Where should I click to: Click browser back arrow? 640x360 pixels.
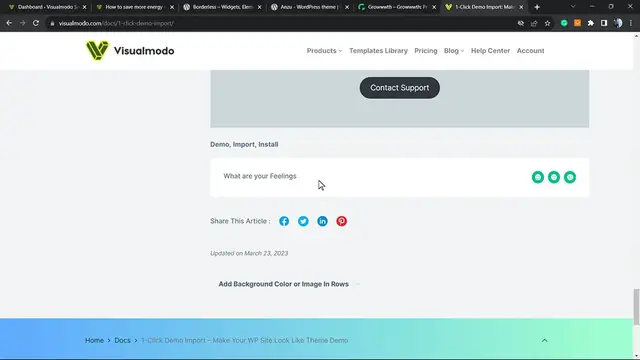pyautogui.click(x=9, y=23)
